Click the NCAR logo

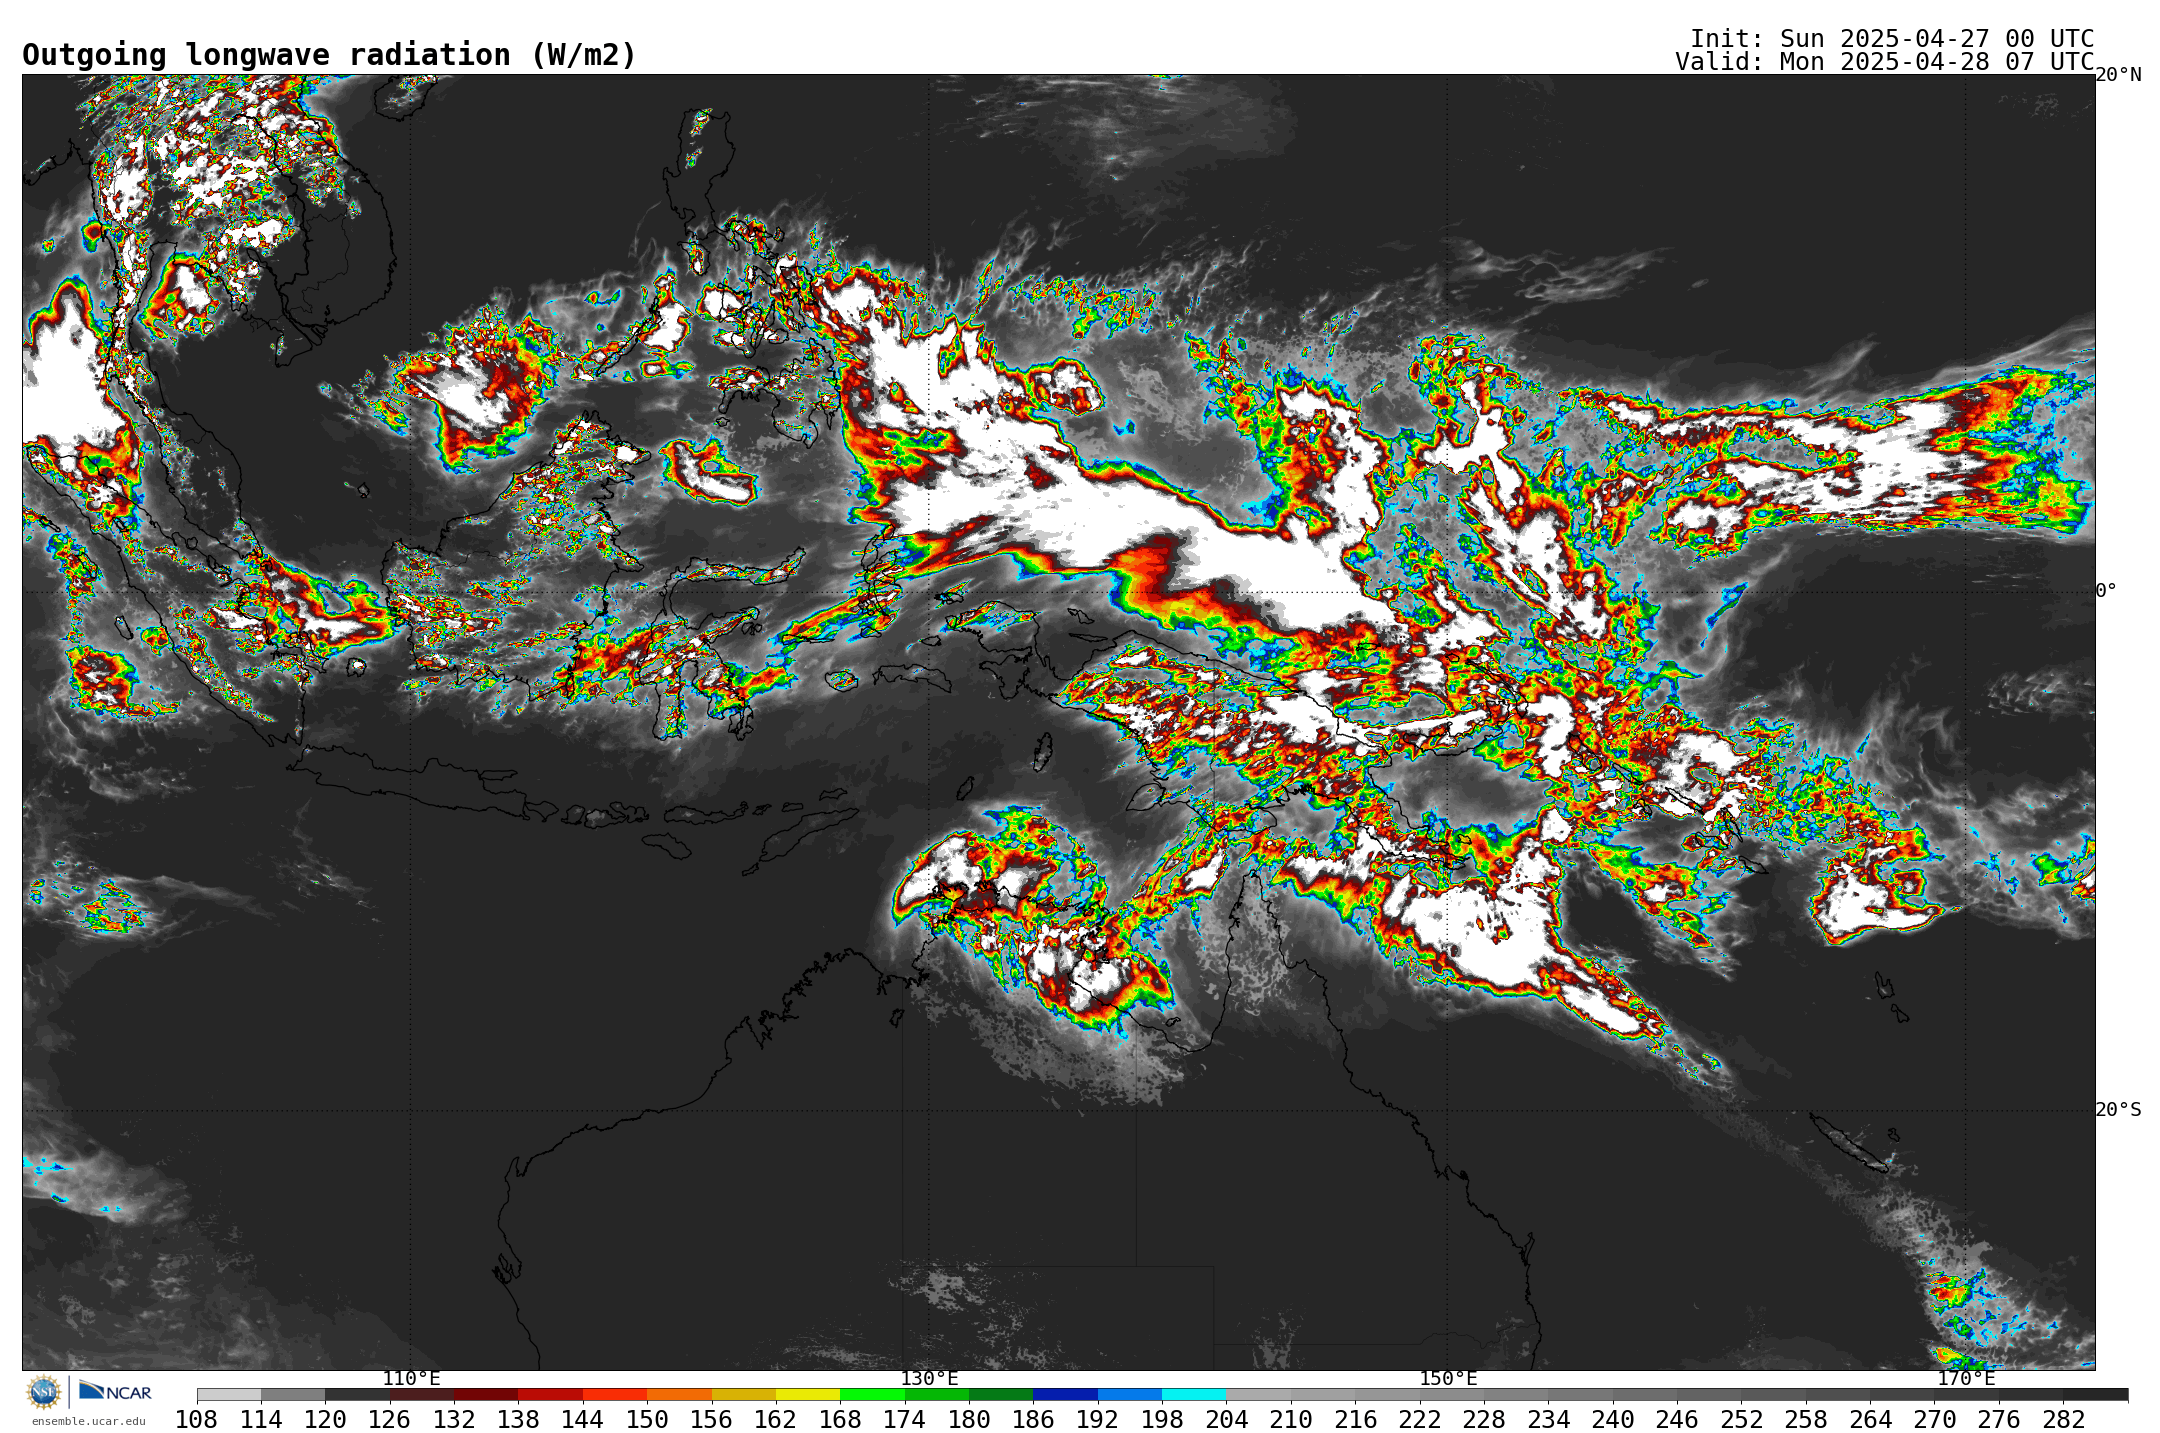(x=115, y=1391)
